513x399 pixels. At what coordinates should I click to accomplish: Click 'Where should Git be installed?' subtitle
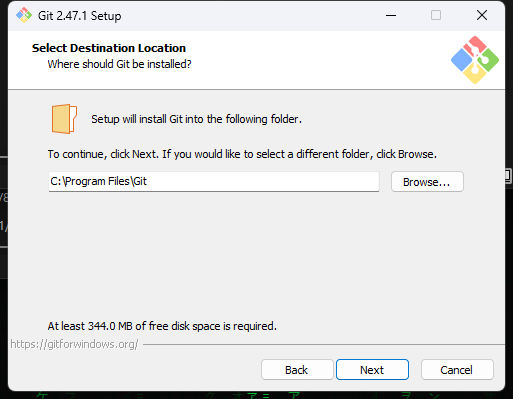[x=119, y=64]
